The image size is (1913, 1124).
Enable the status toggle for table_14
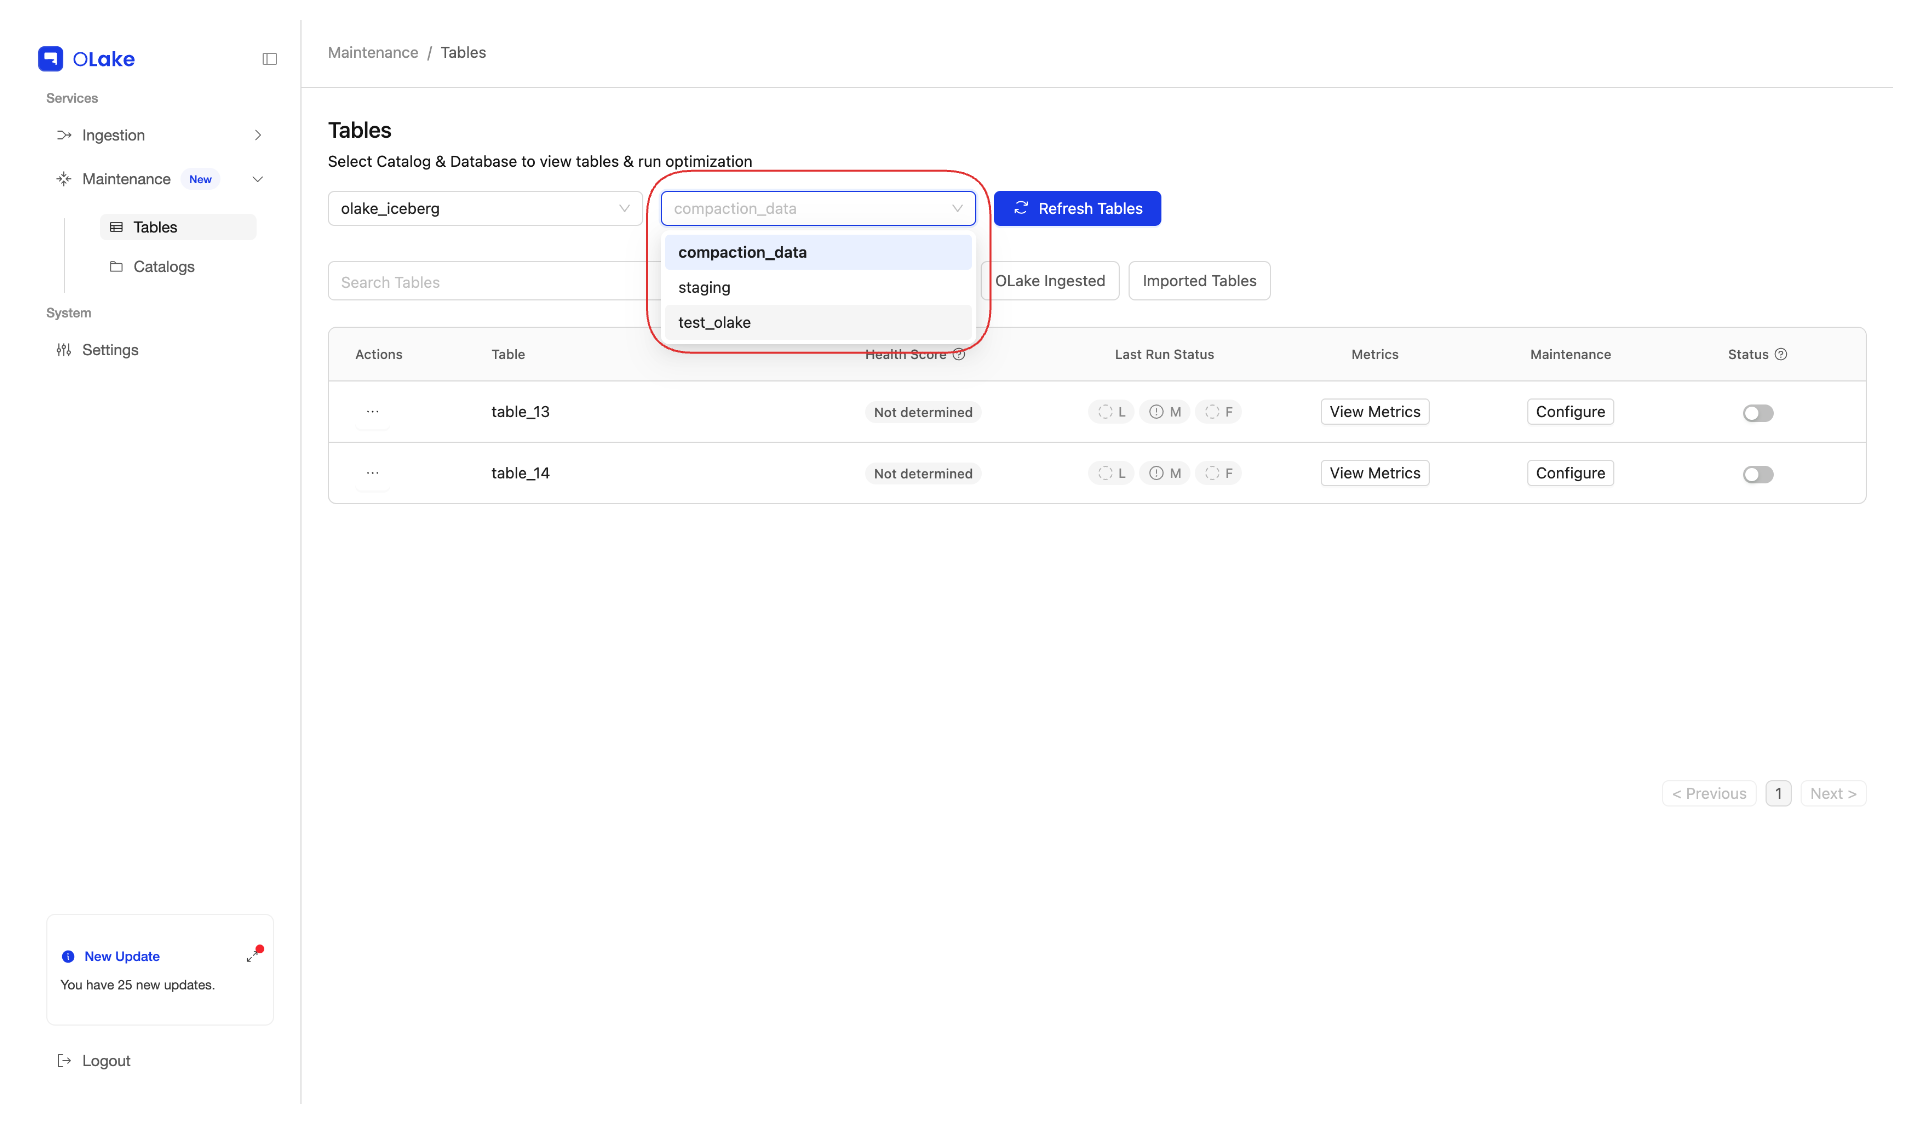point(1758,474)
